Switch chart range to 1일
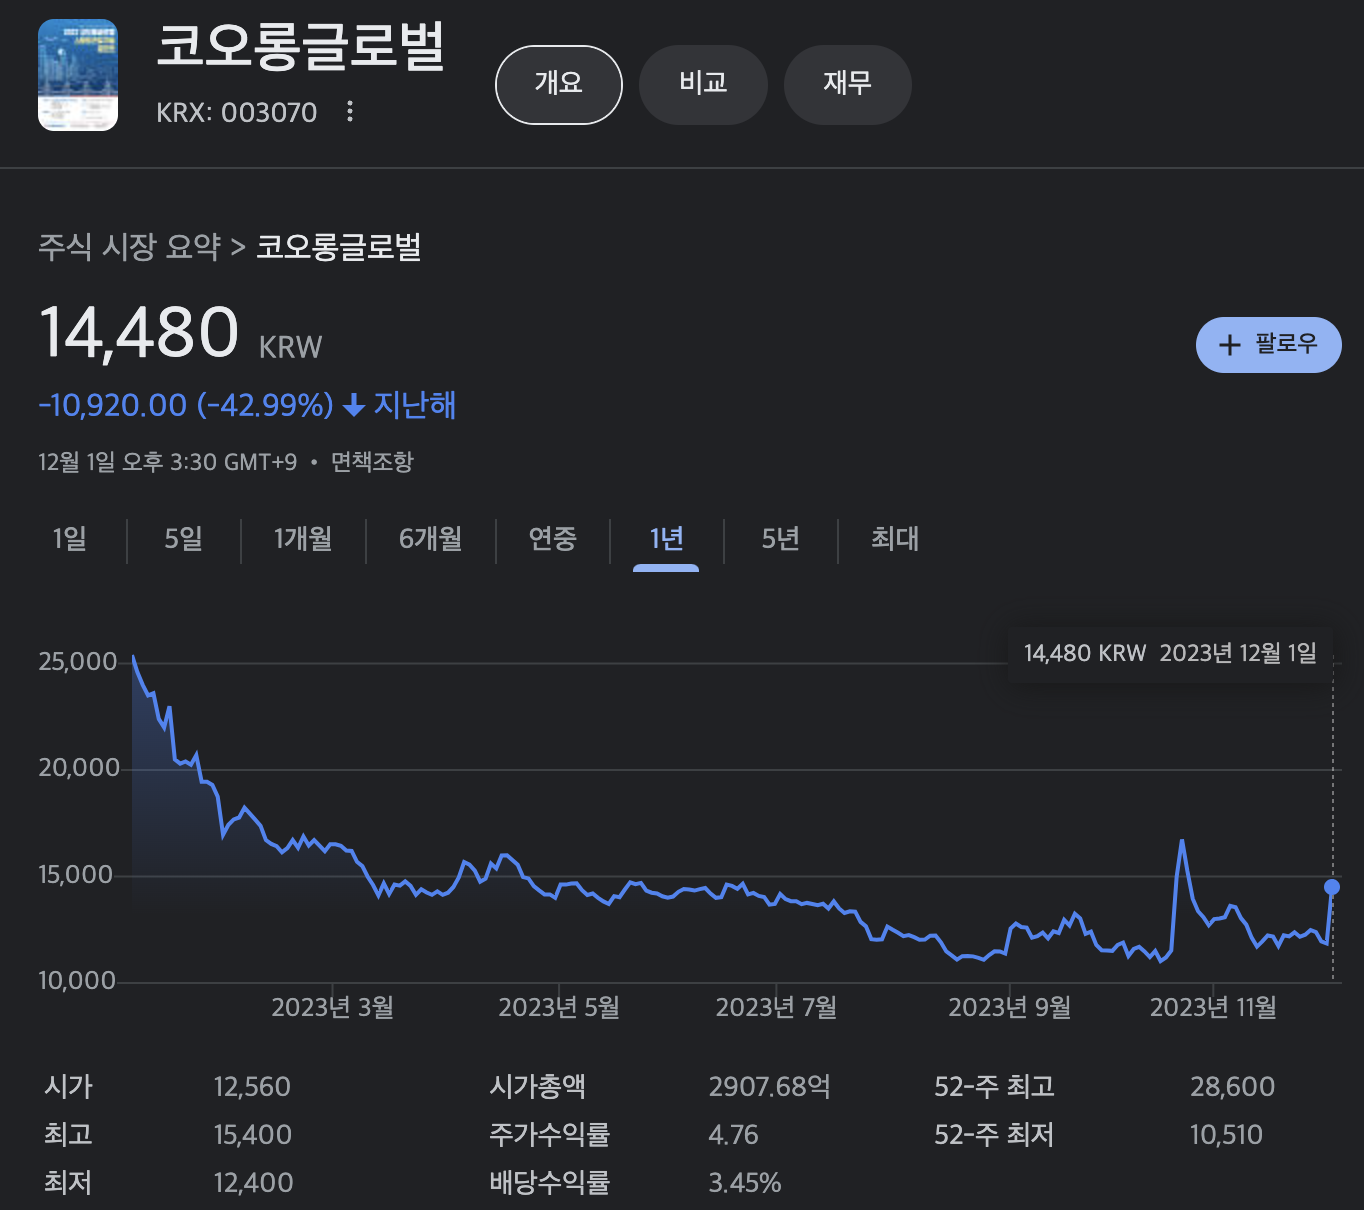 tap(70, 539)
